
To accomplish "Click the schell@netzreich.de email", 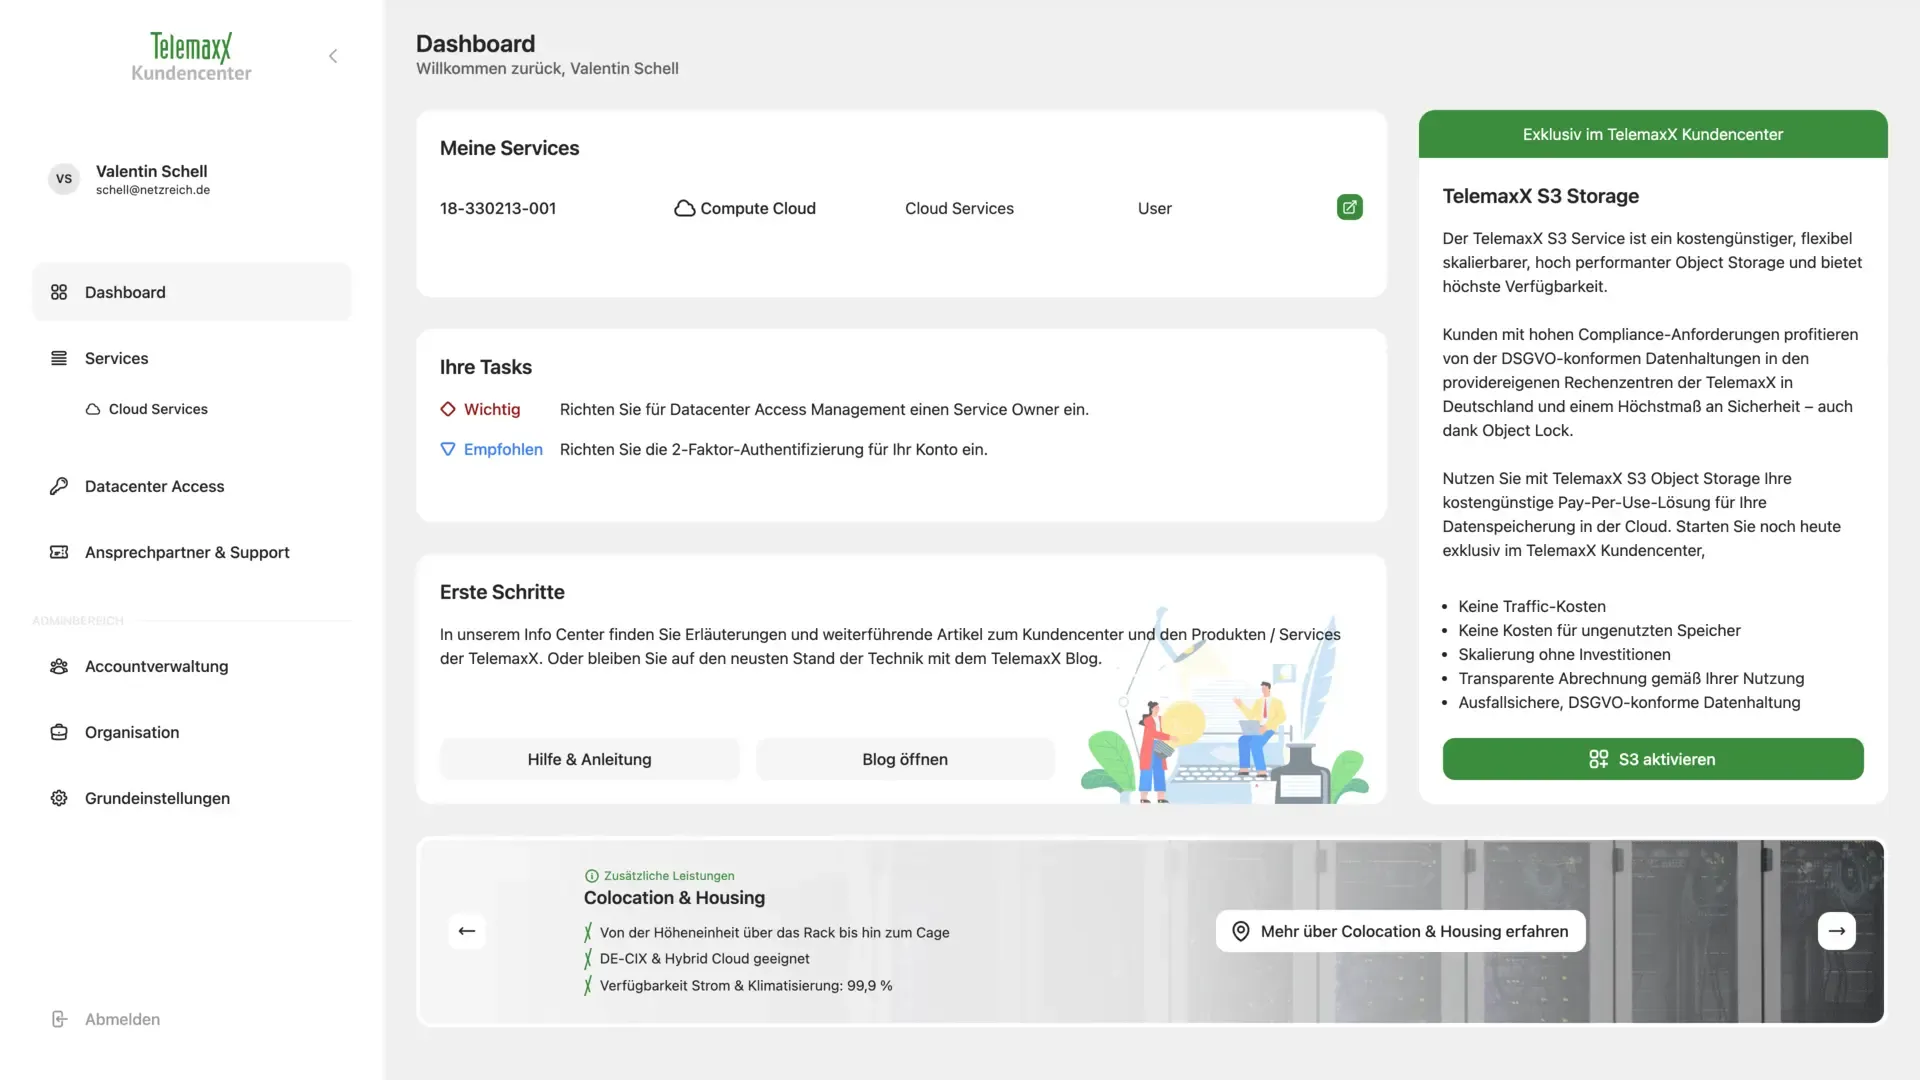I will coord(153,190).
